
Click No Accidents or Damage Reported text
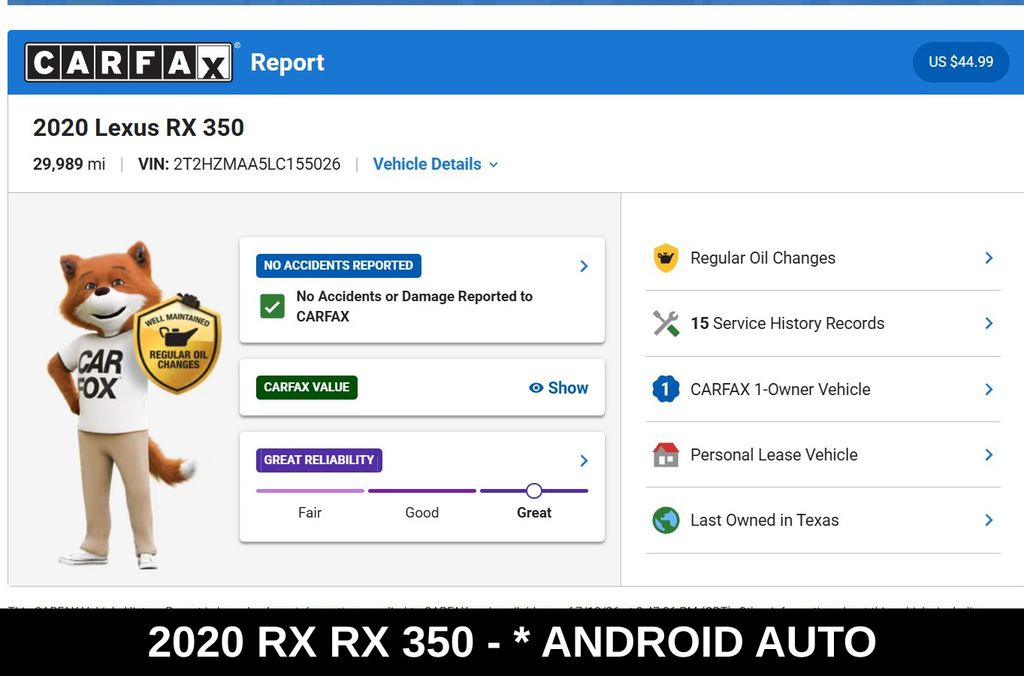pos(415,306)
